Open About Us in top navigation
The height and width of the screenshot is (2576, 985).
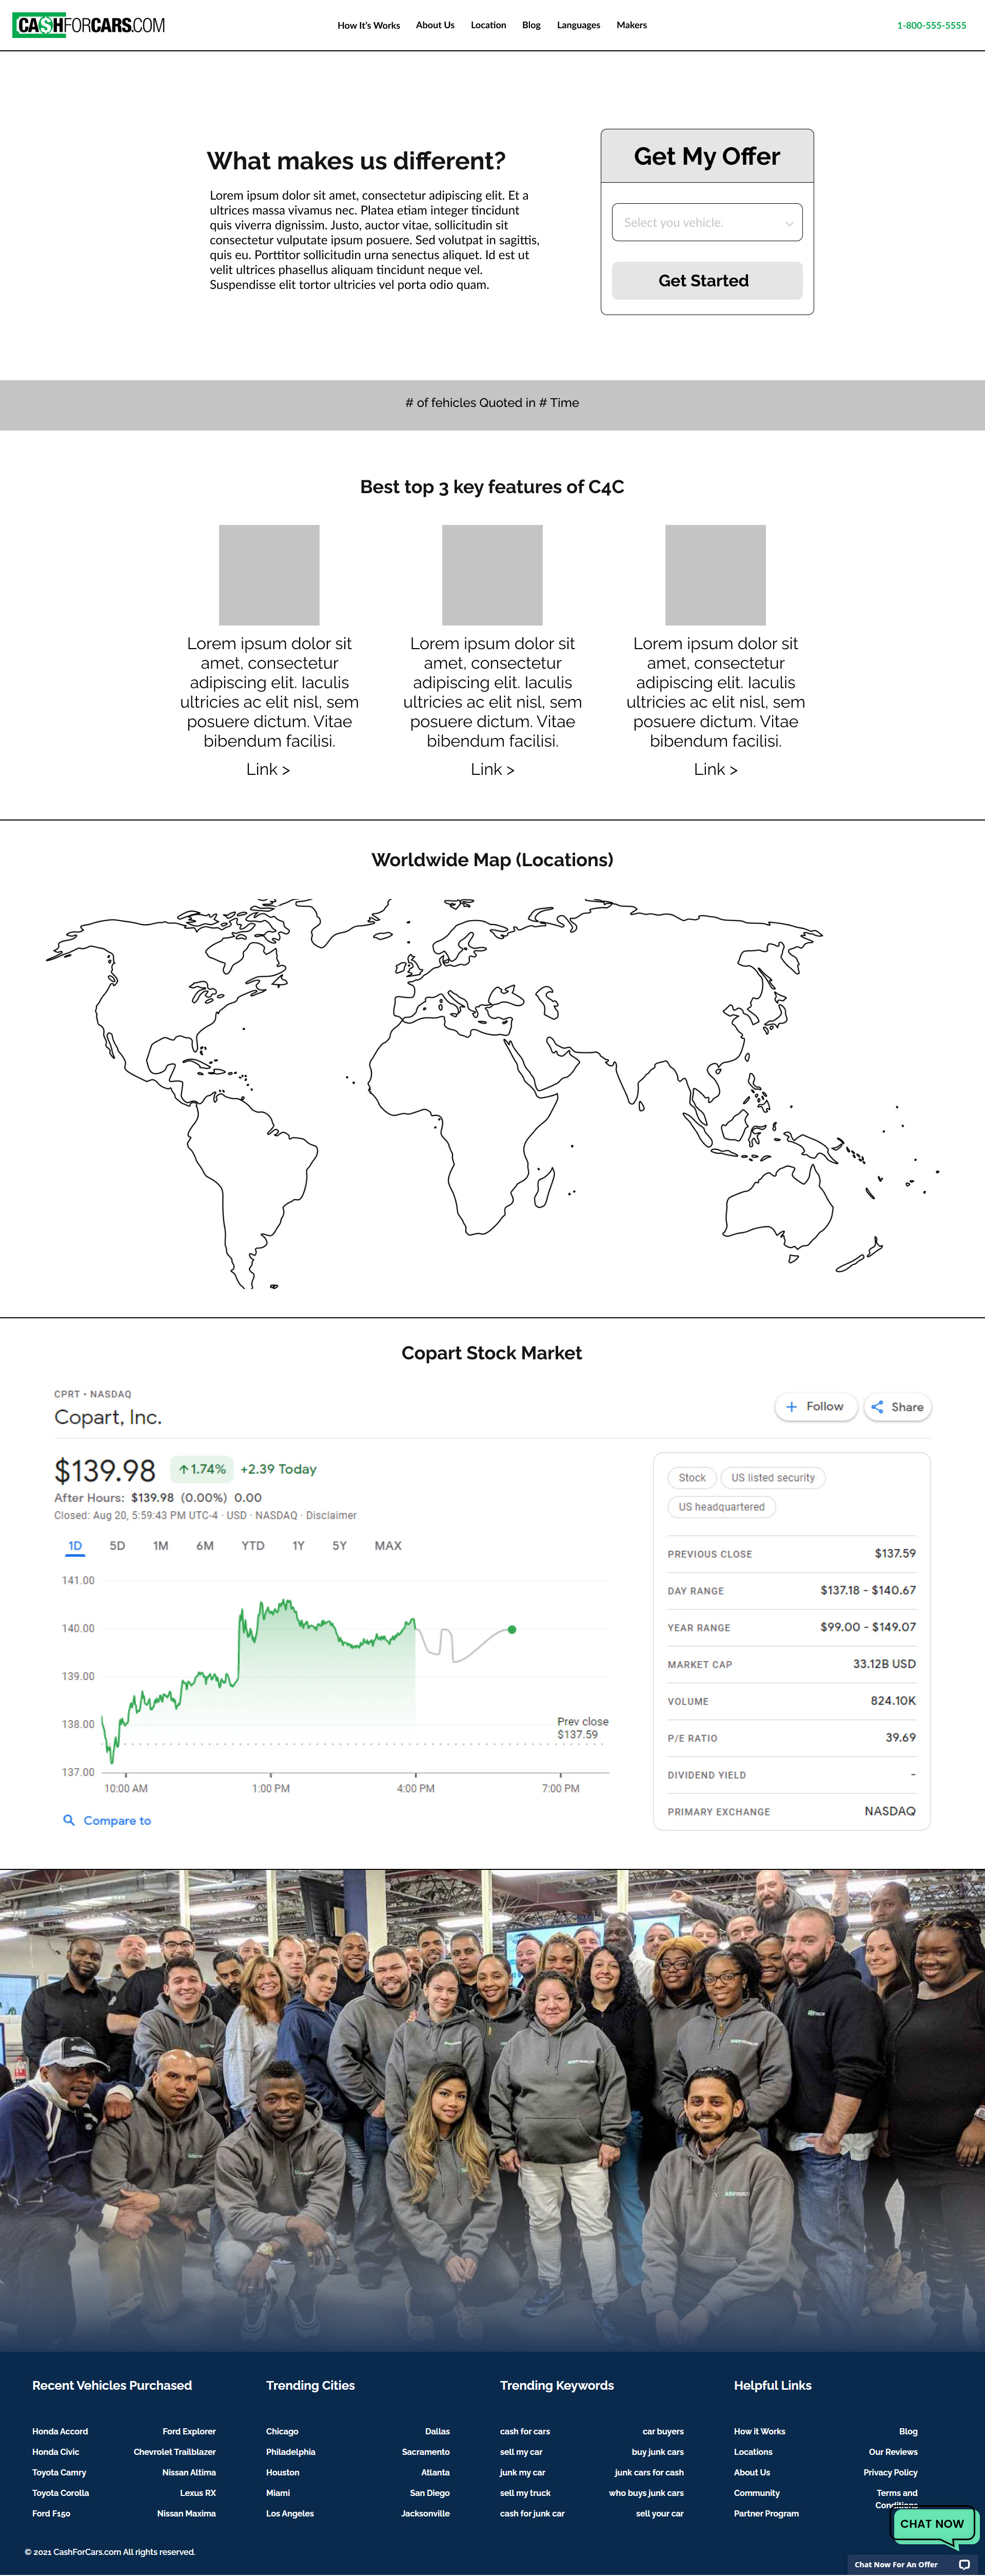pyautogui.click(x=435, y=25)
